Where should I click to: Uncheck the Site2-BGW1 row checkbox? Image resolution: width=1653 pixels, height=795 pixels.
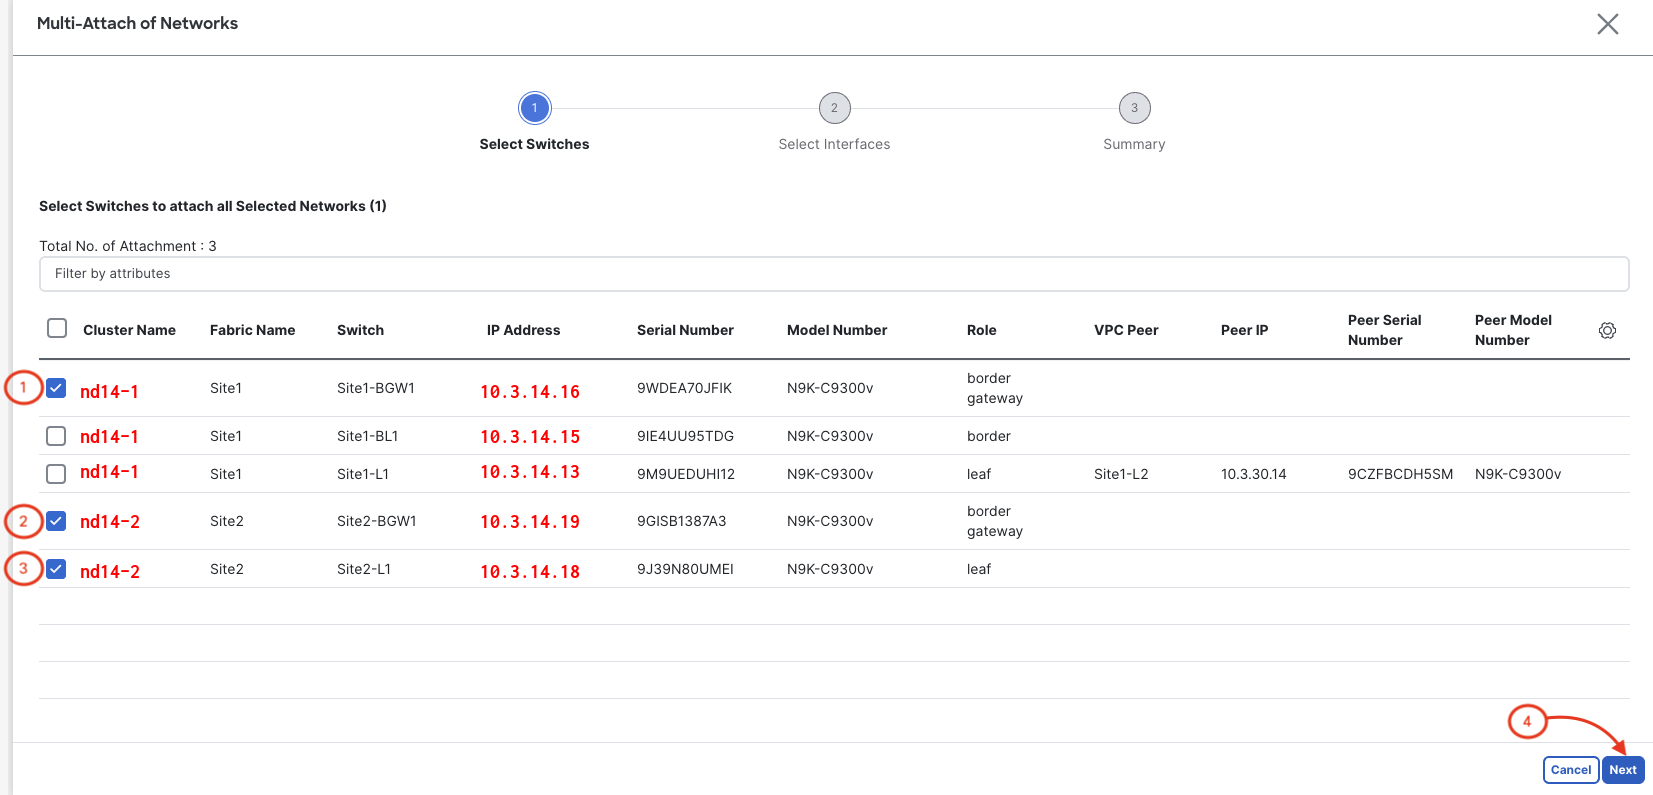[56, 521]
